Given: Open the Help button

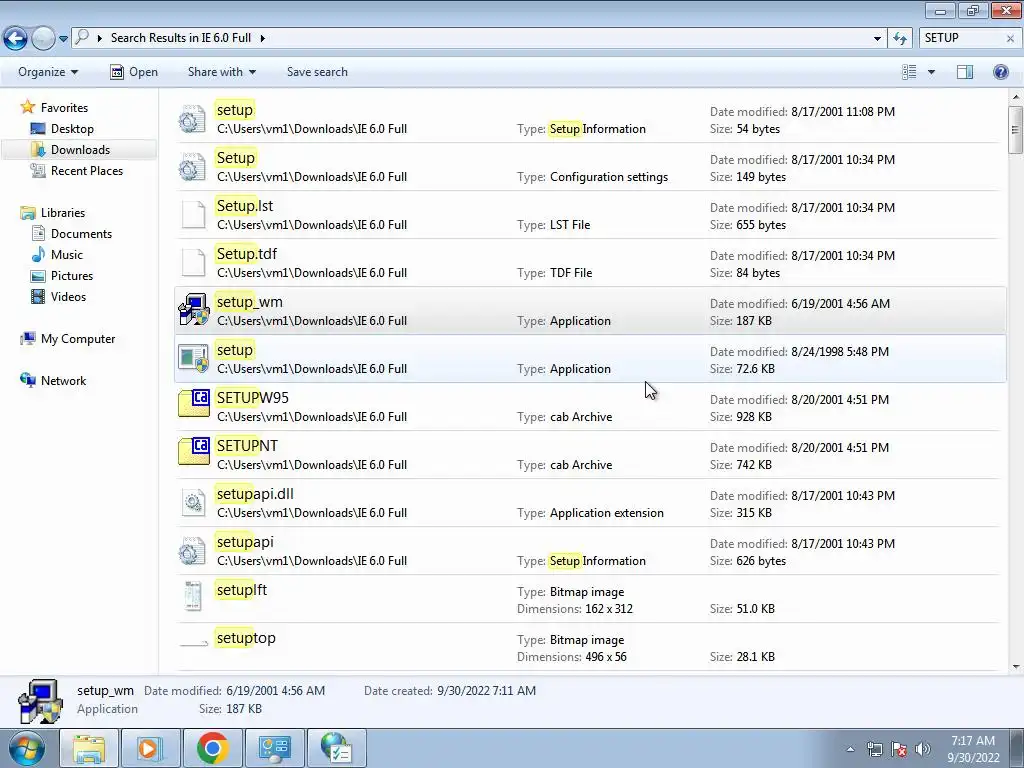Looking at the screenshot, I should 1000,72.
